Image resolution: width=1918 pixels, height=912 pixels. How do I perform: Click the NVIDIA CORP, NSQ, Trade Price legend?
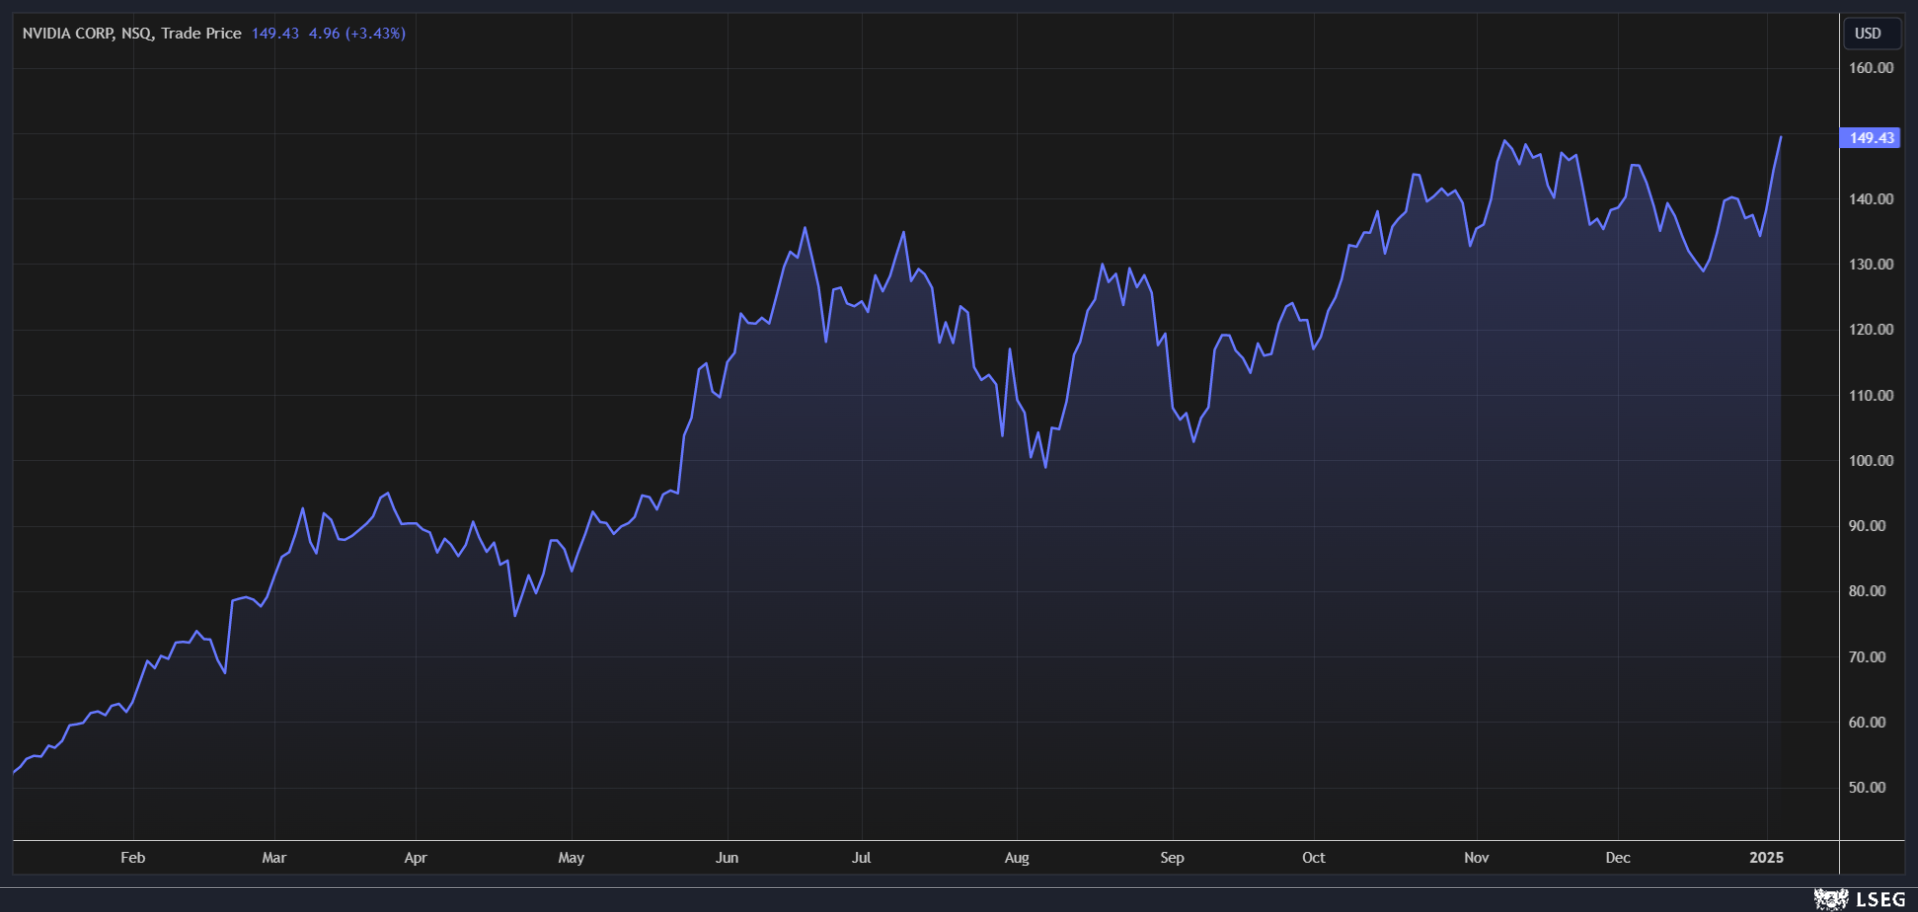point(132,33)
